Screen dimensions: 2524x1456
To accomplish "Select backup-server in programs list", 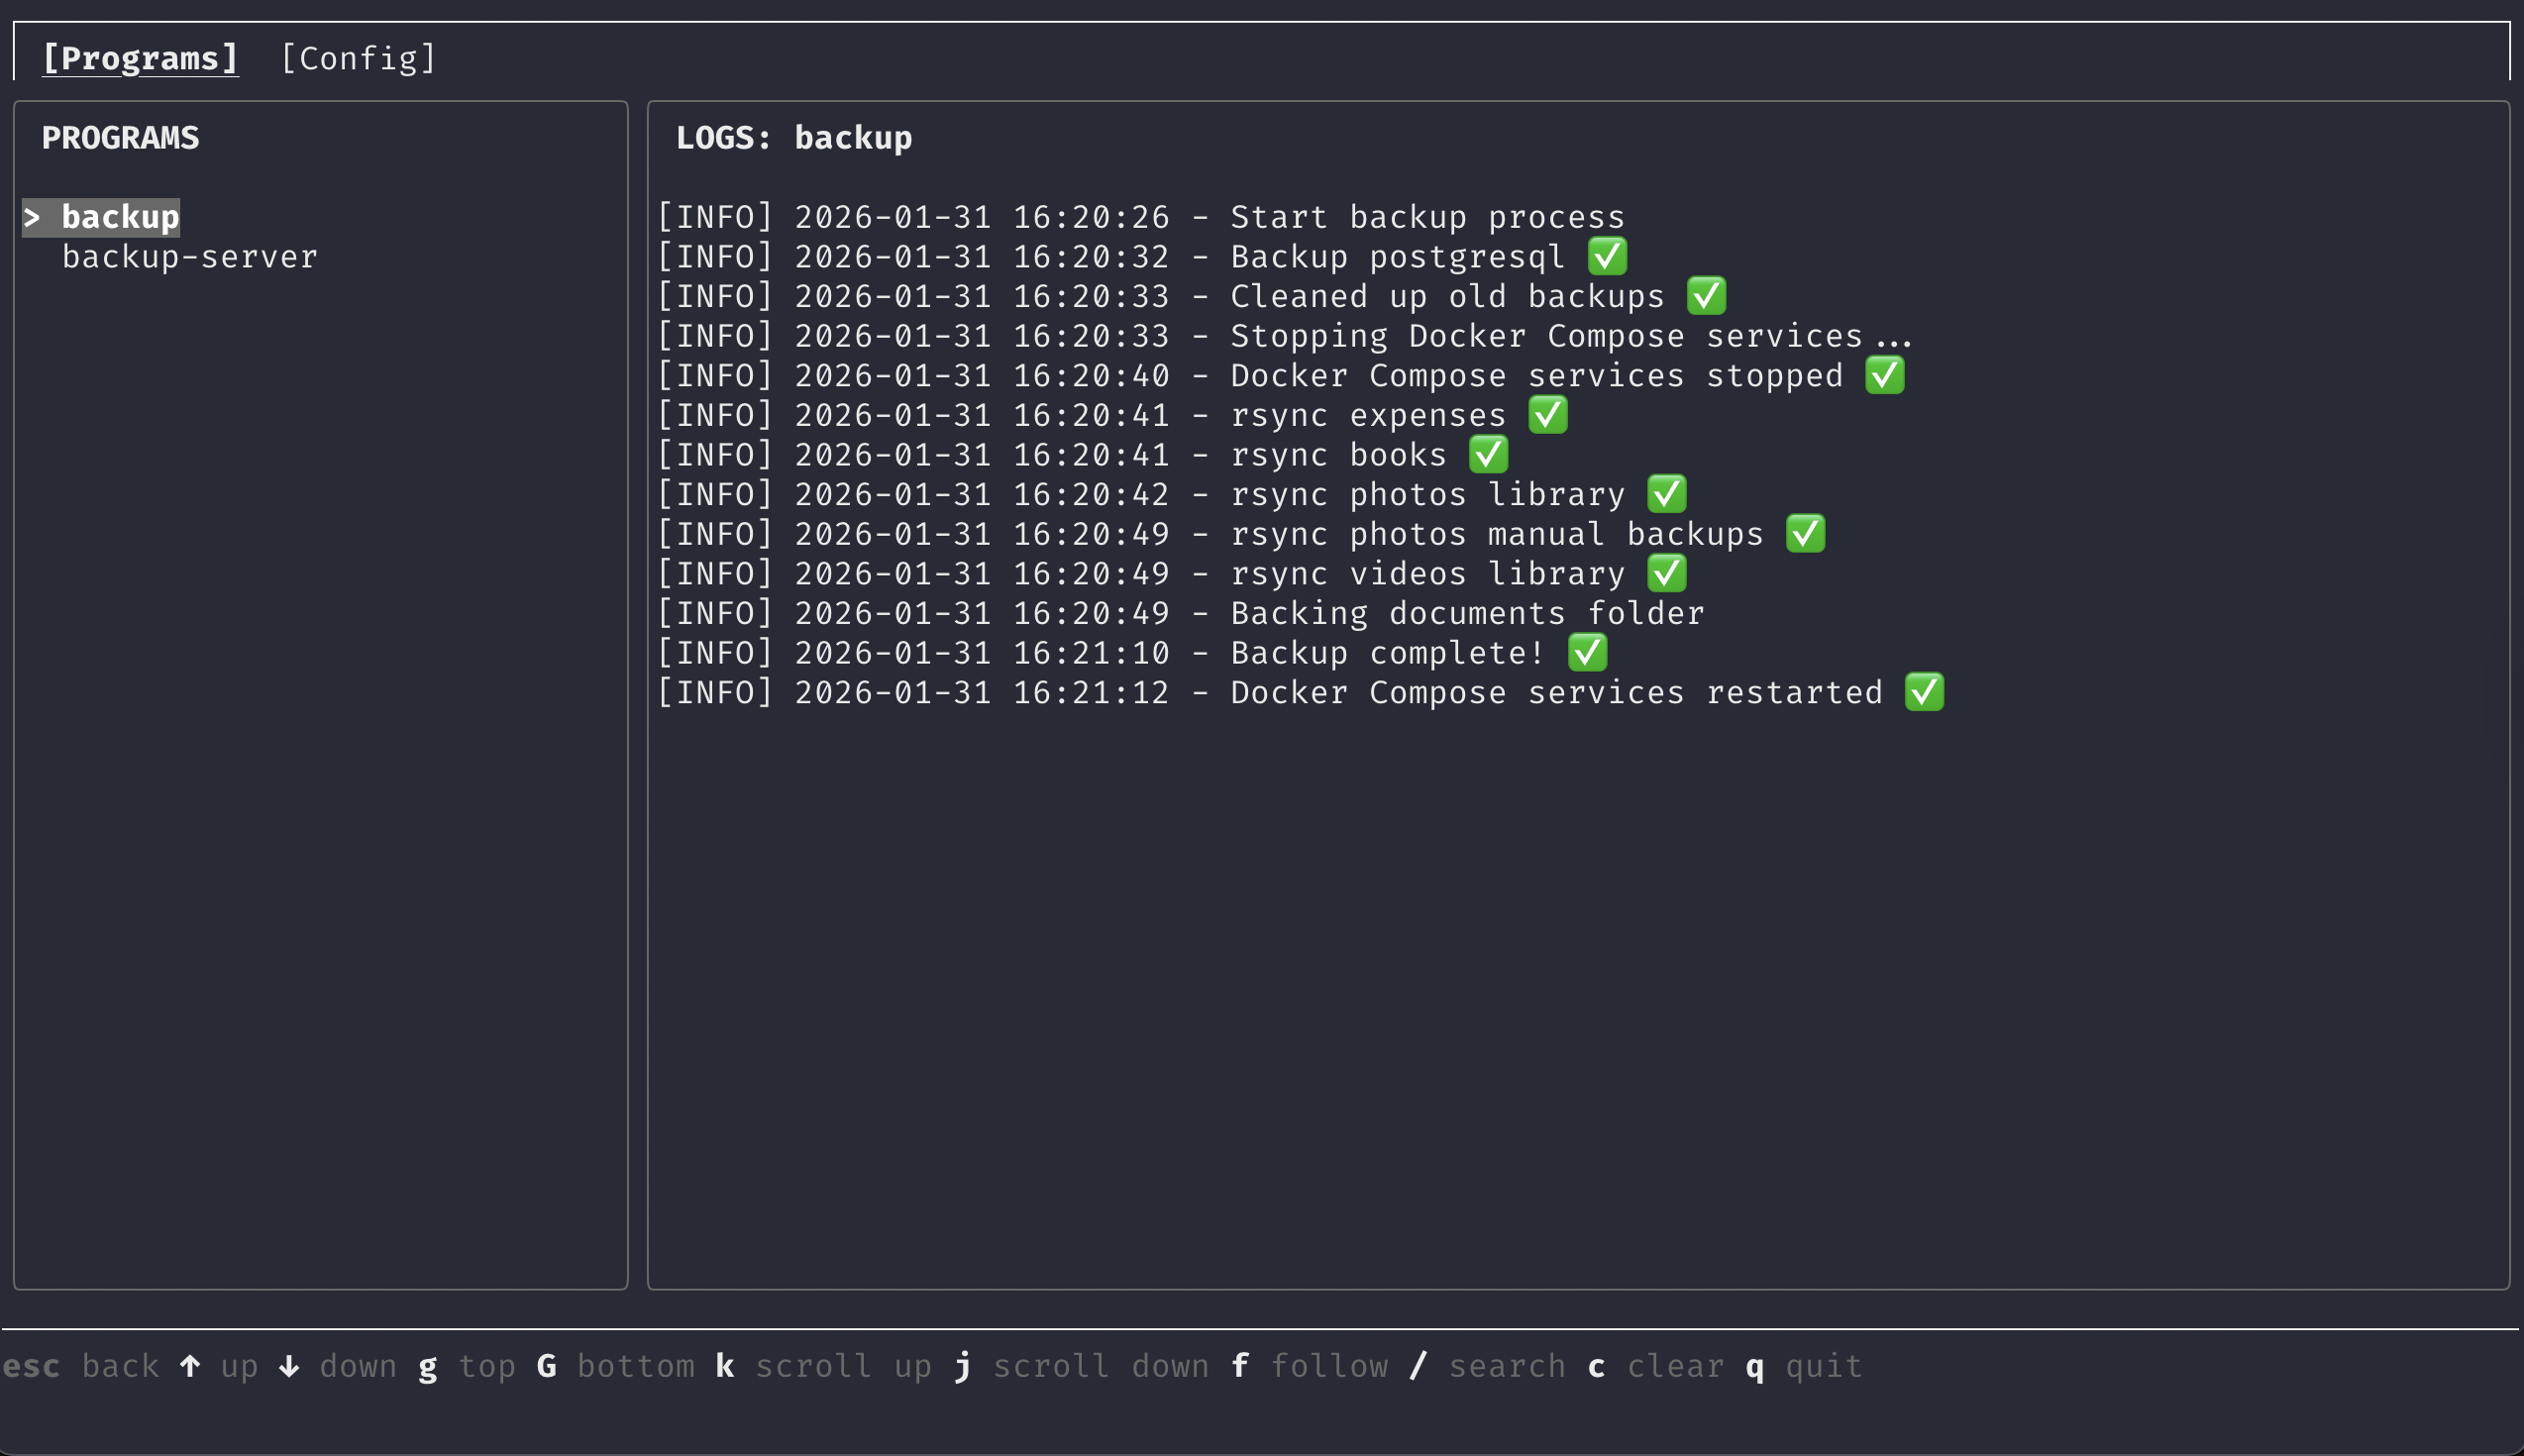I will click(x=189, y=257).
